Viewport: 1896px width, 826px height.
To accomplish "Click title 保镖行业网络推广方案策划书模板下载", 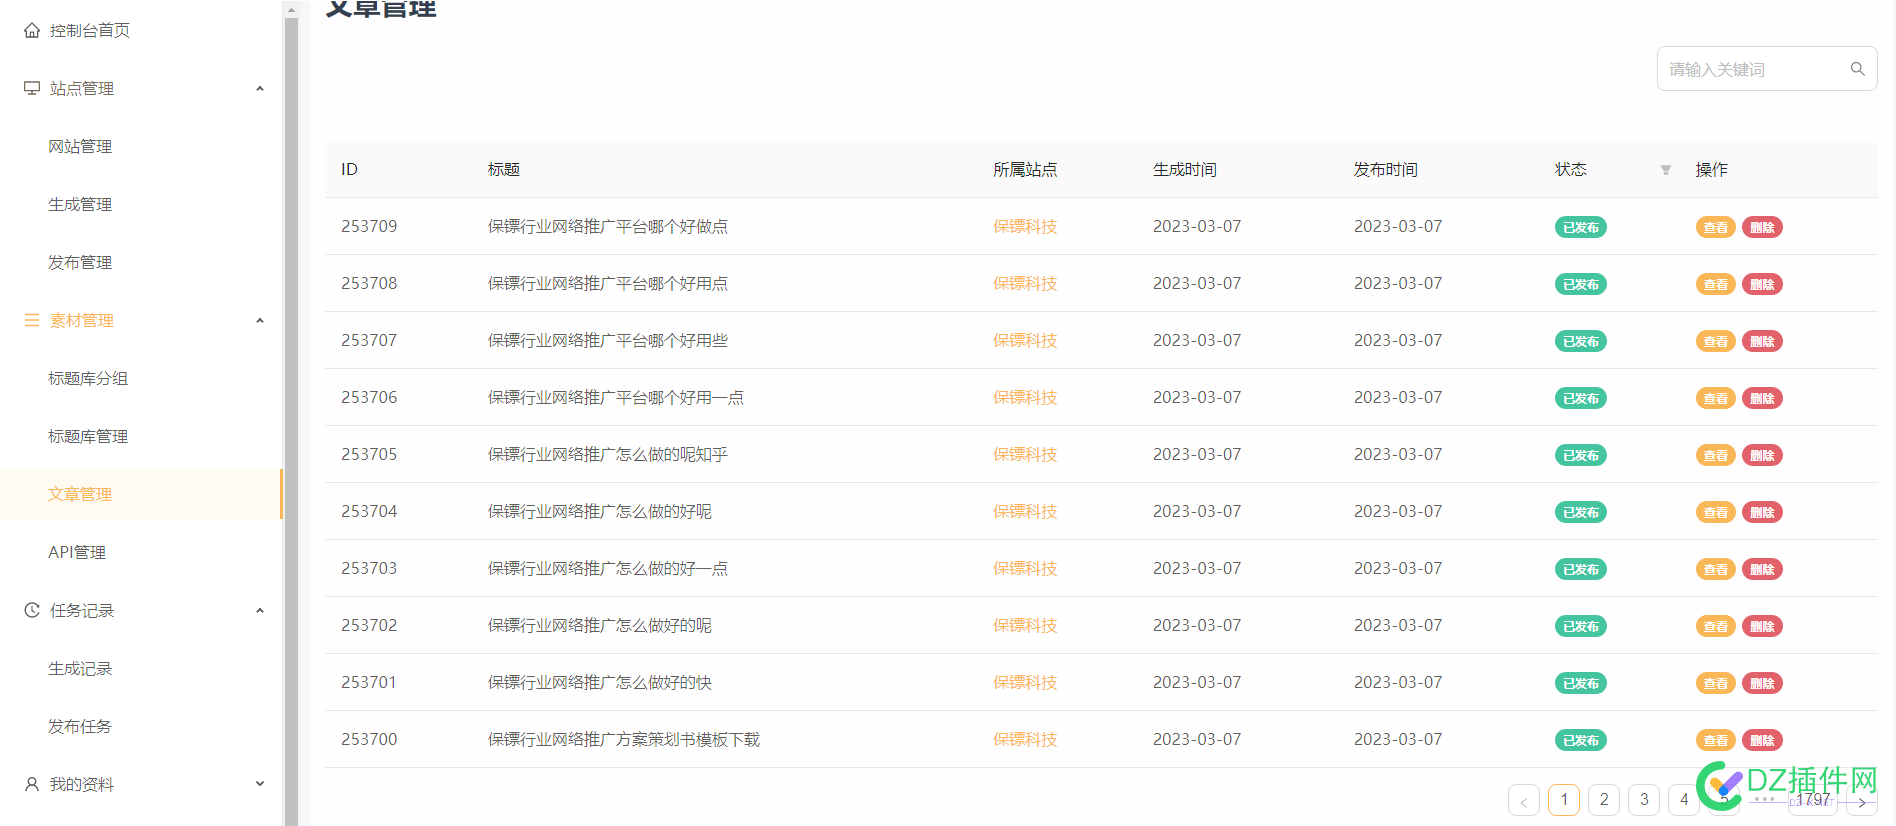I will pos(624,740).
